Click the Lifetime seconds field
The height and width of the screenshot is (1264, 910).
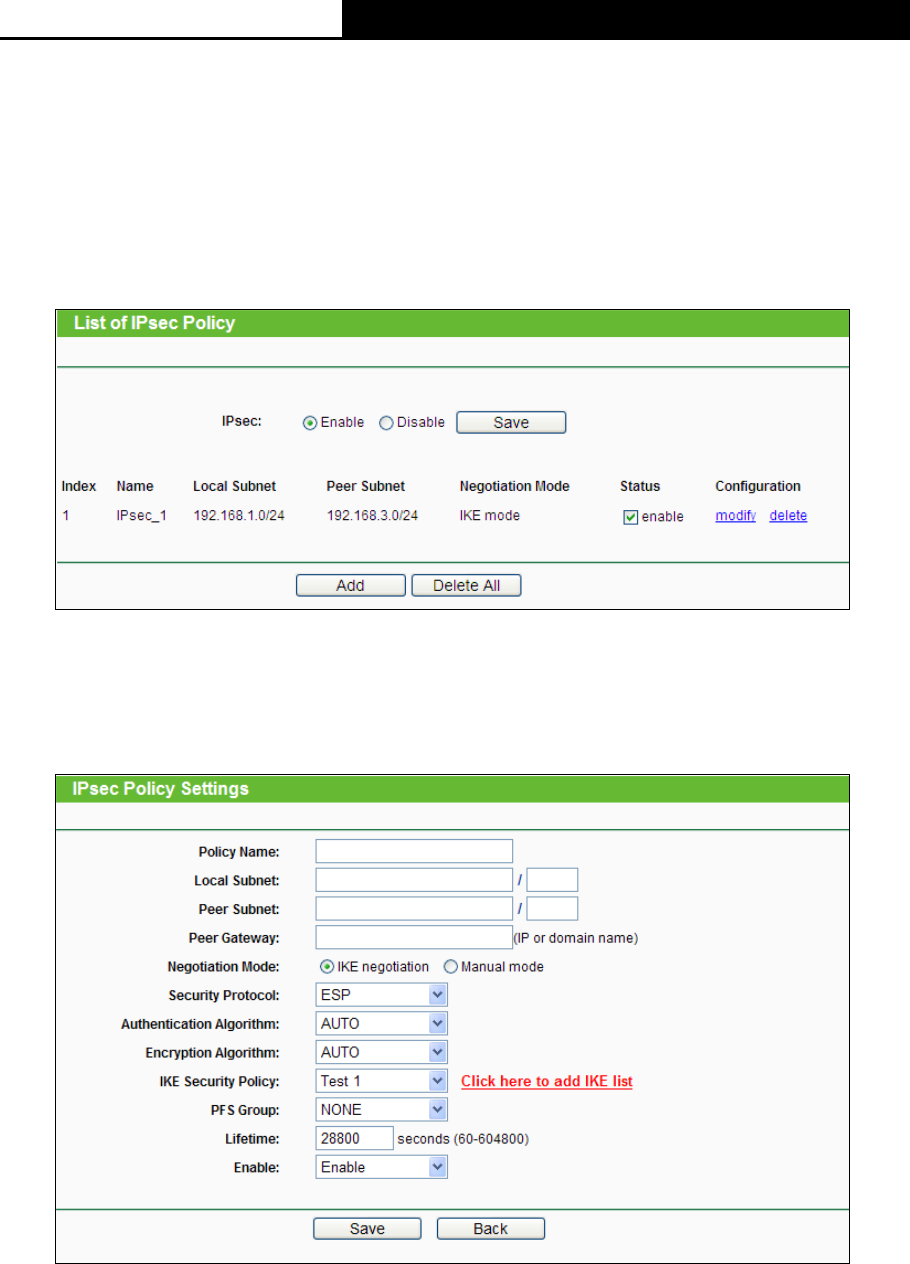tap(354, 1138)
